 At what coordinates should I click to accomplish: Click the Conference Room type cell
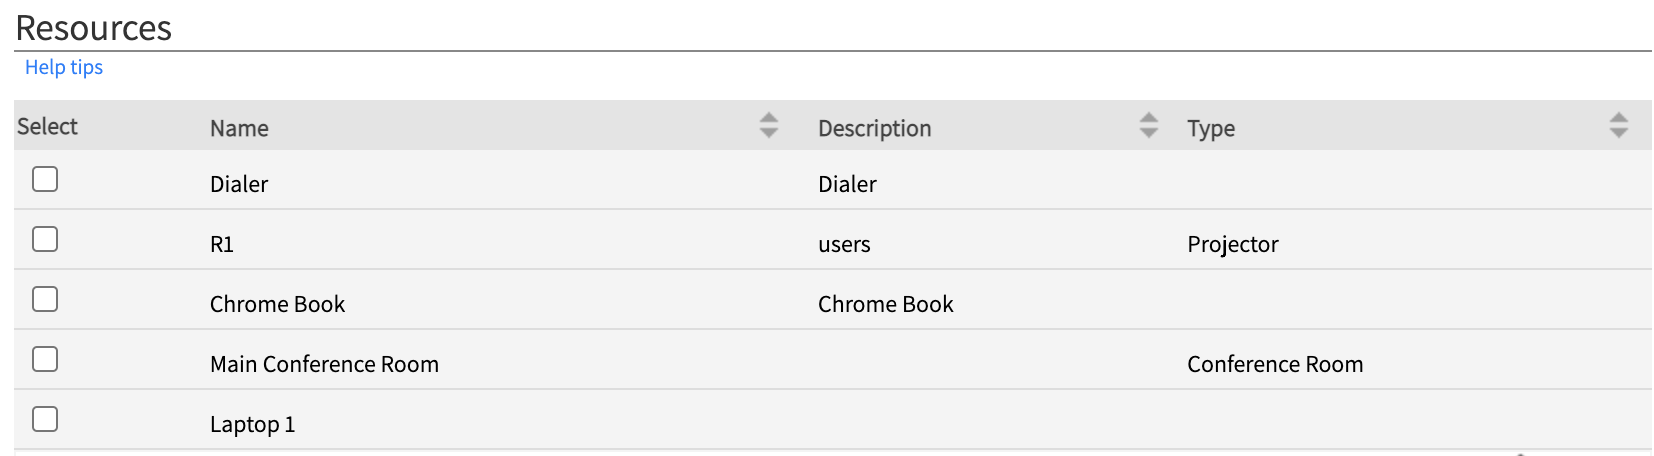(1275, 364)
